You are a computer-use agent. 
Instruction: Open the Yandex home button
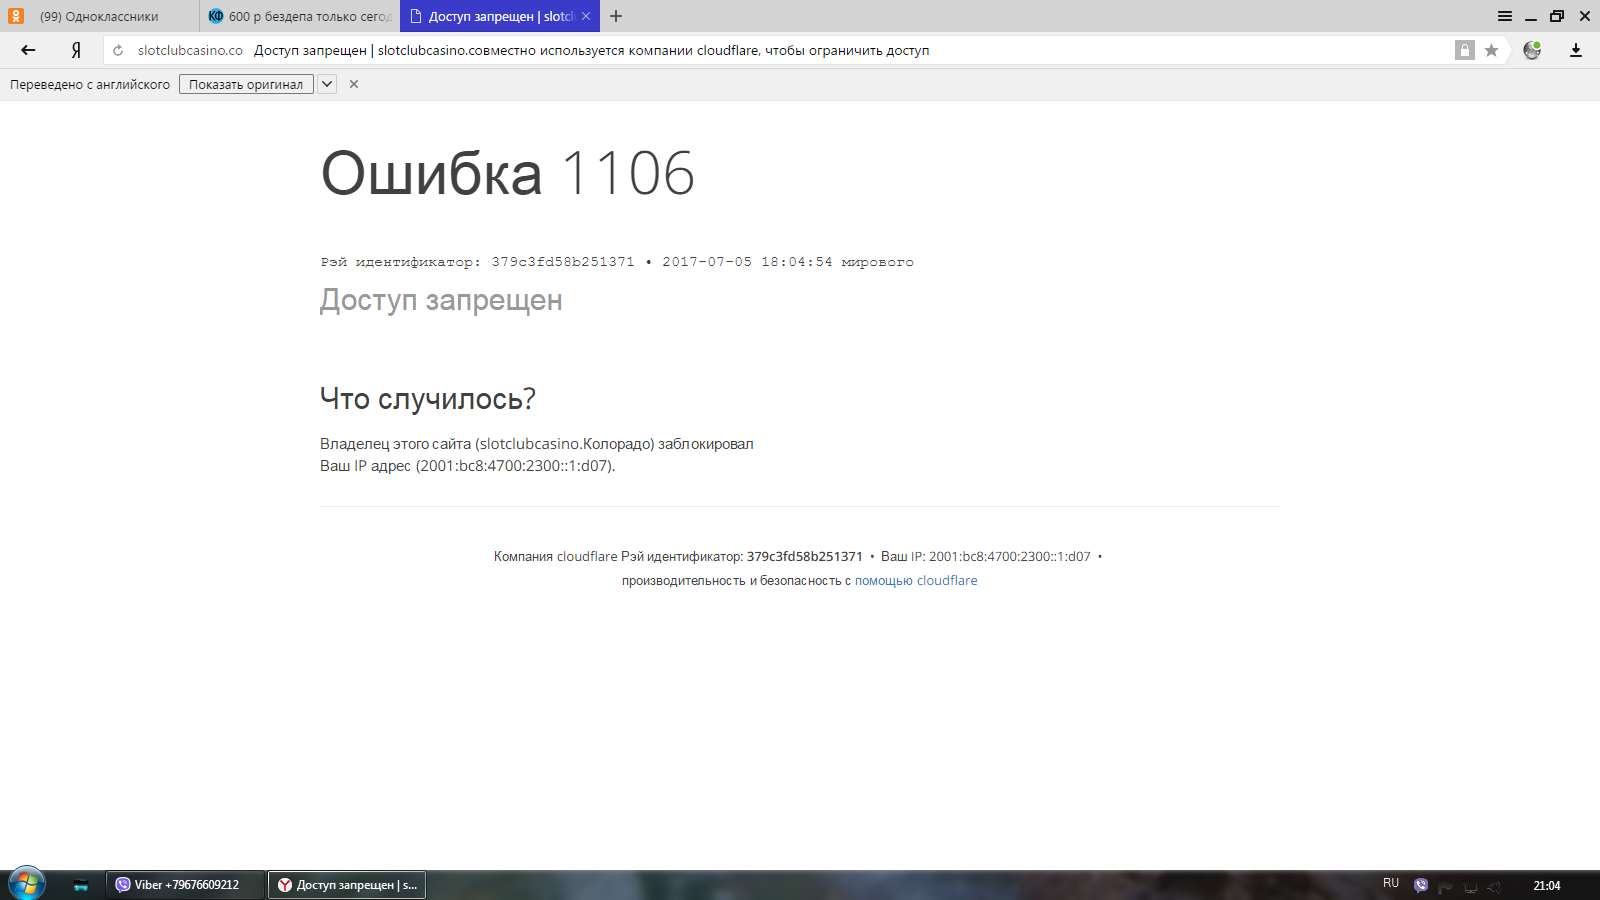coord(76,50)
